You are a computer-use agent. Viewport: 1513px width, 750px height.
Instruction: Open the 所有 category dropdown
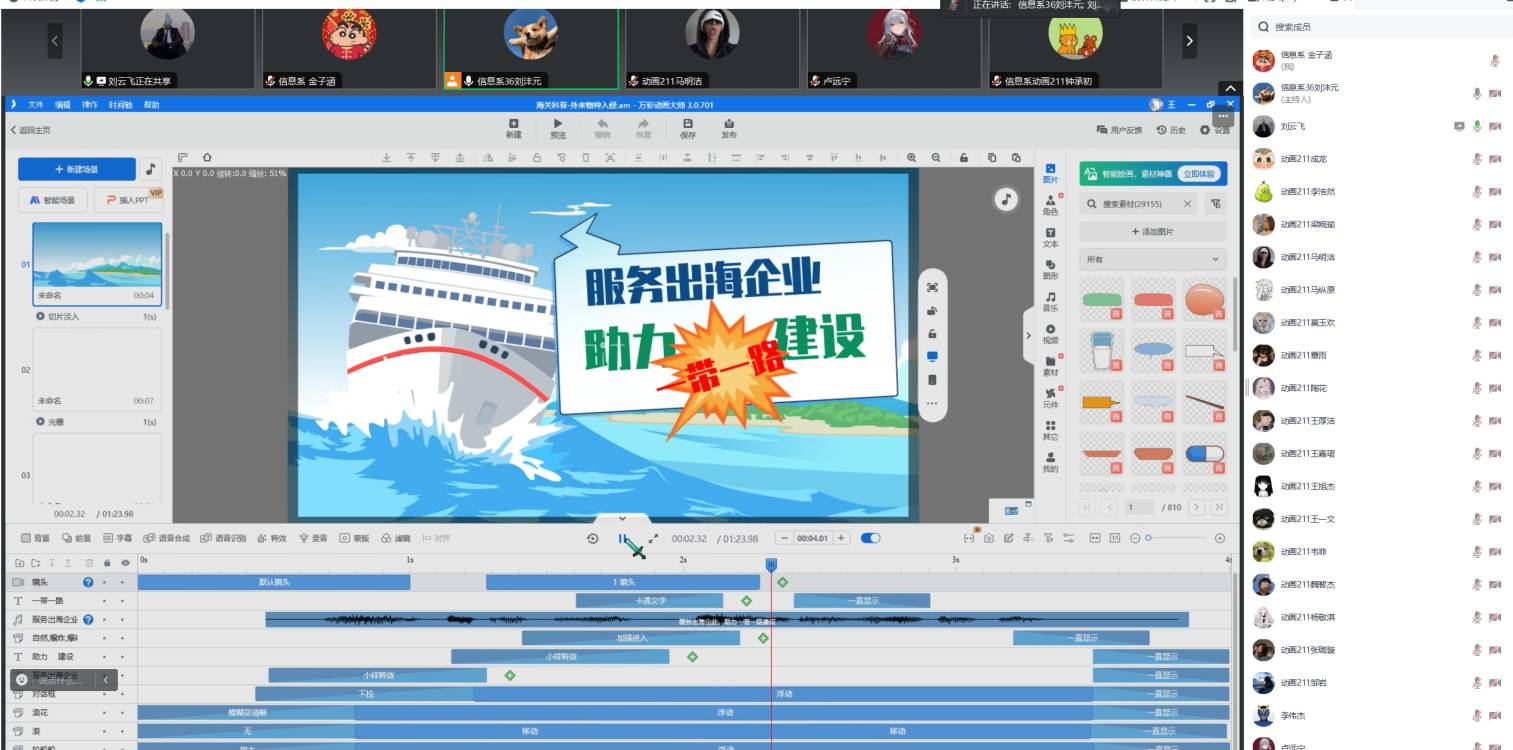click(1152, 259)
